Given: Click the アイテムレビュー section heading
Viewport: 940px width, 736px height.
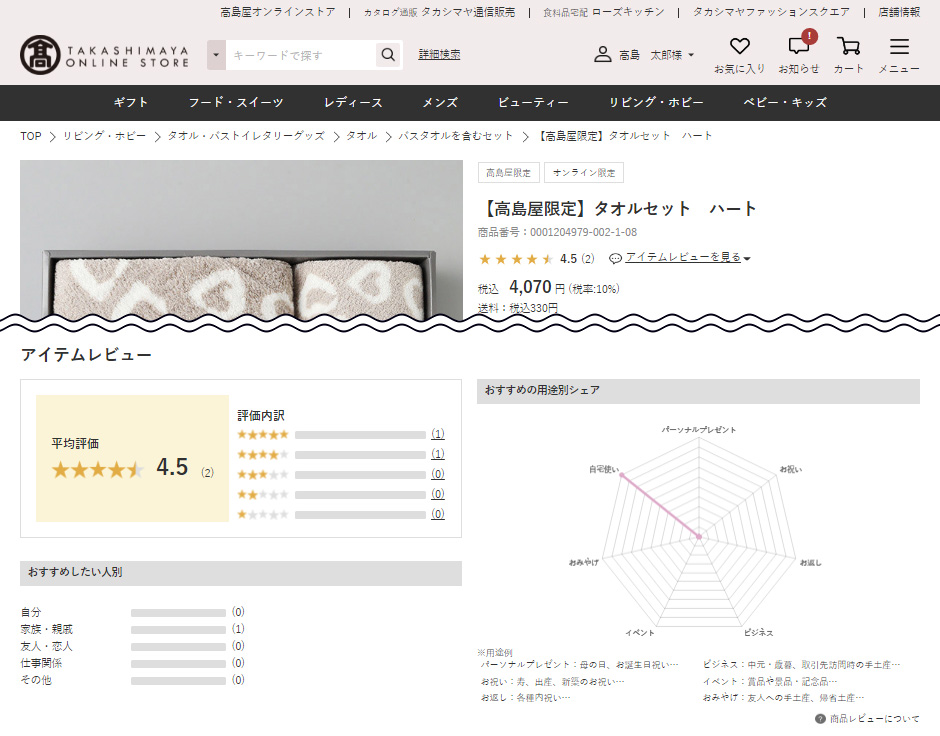Looking at the screenshot, I should coord(86,355).
